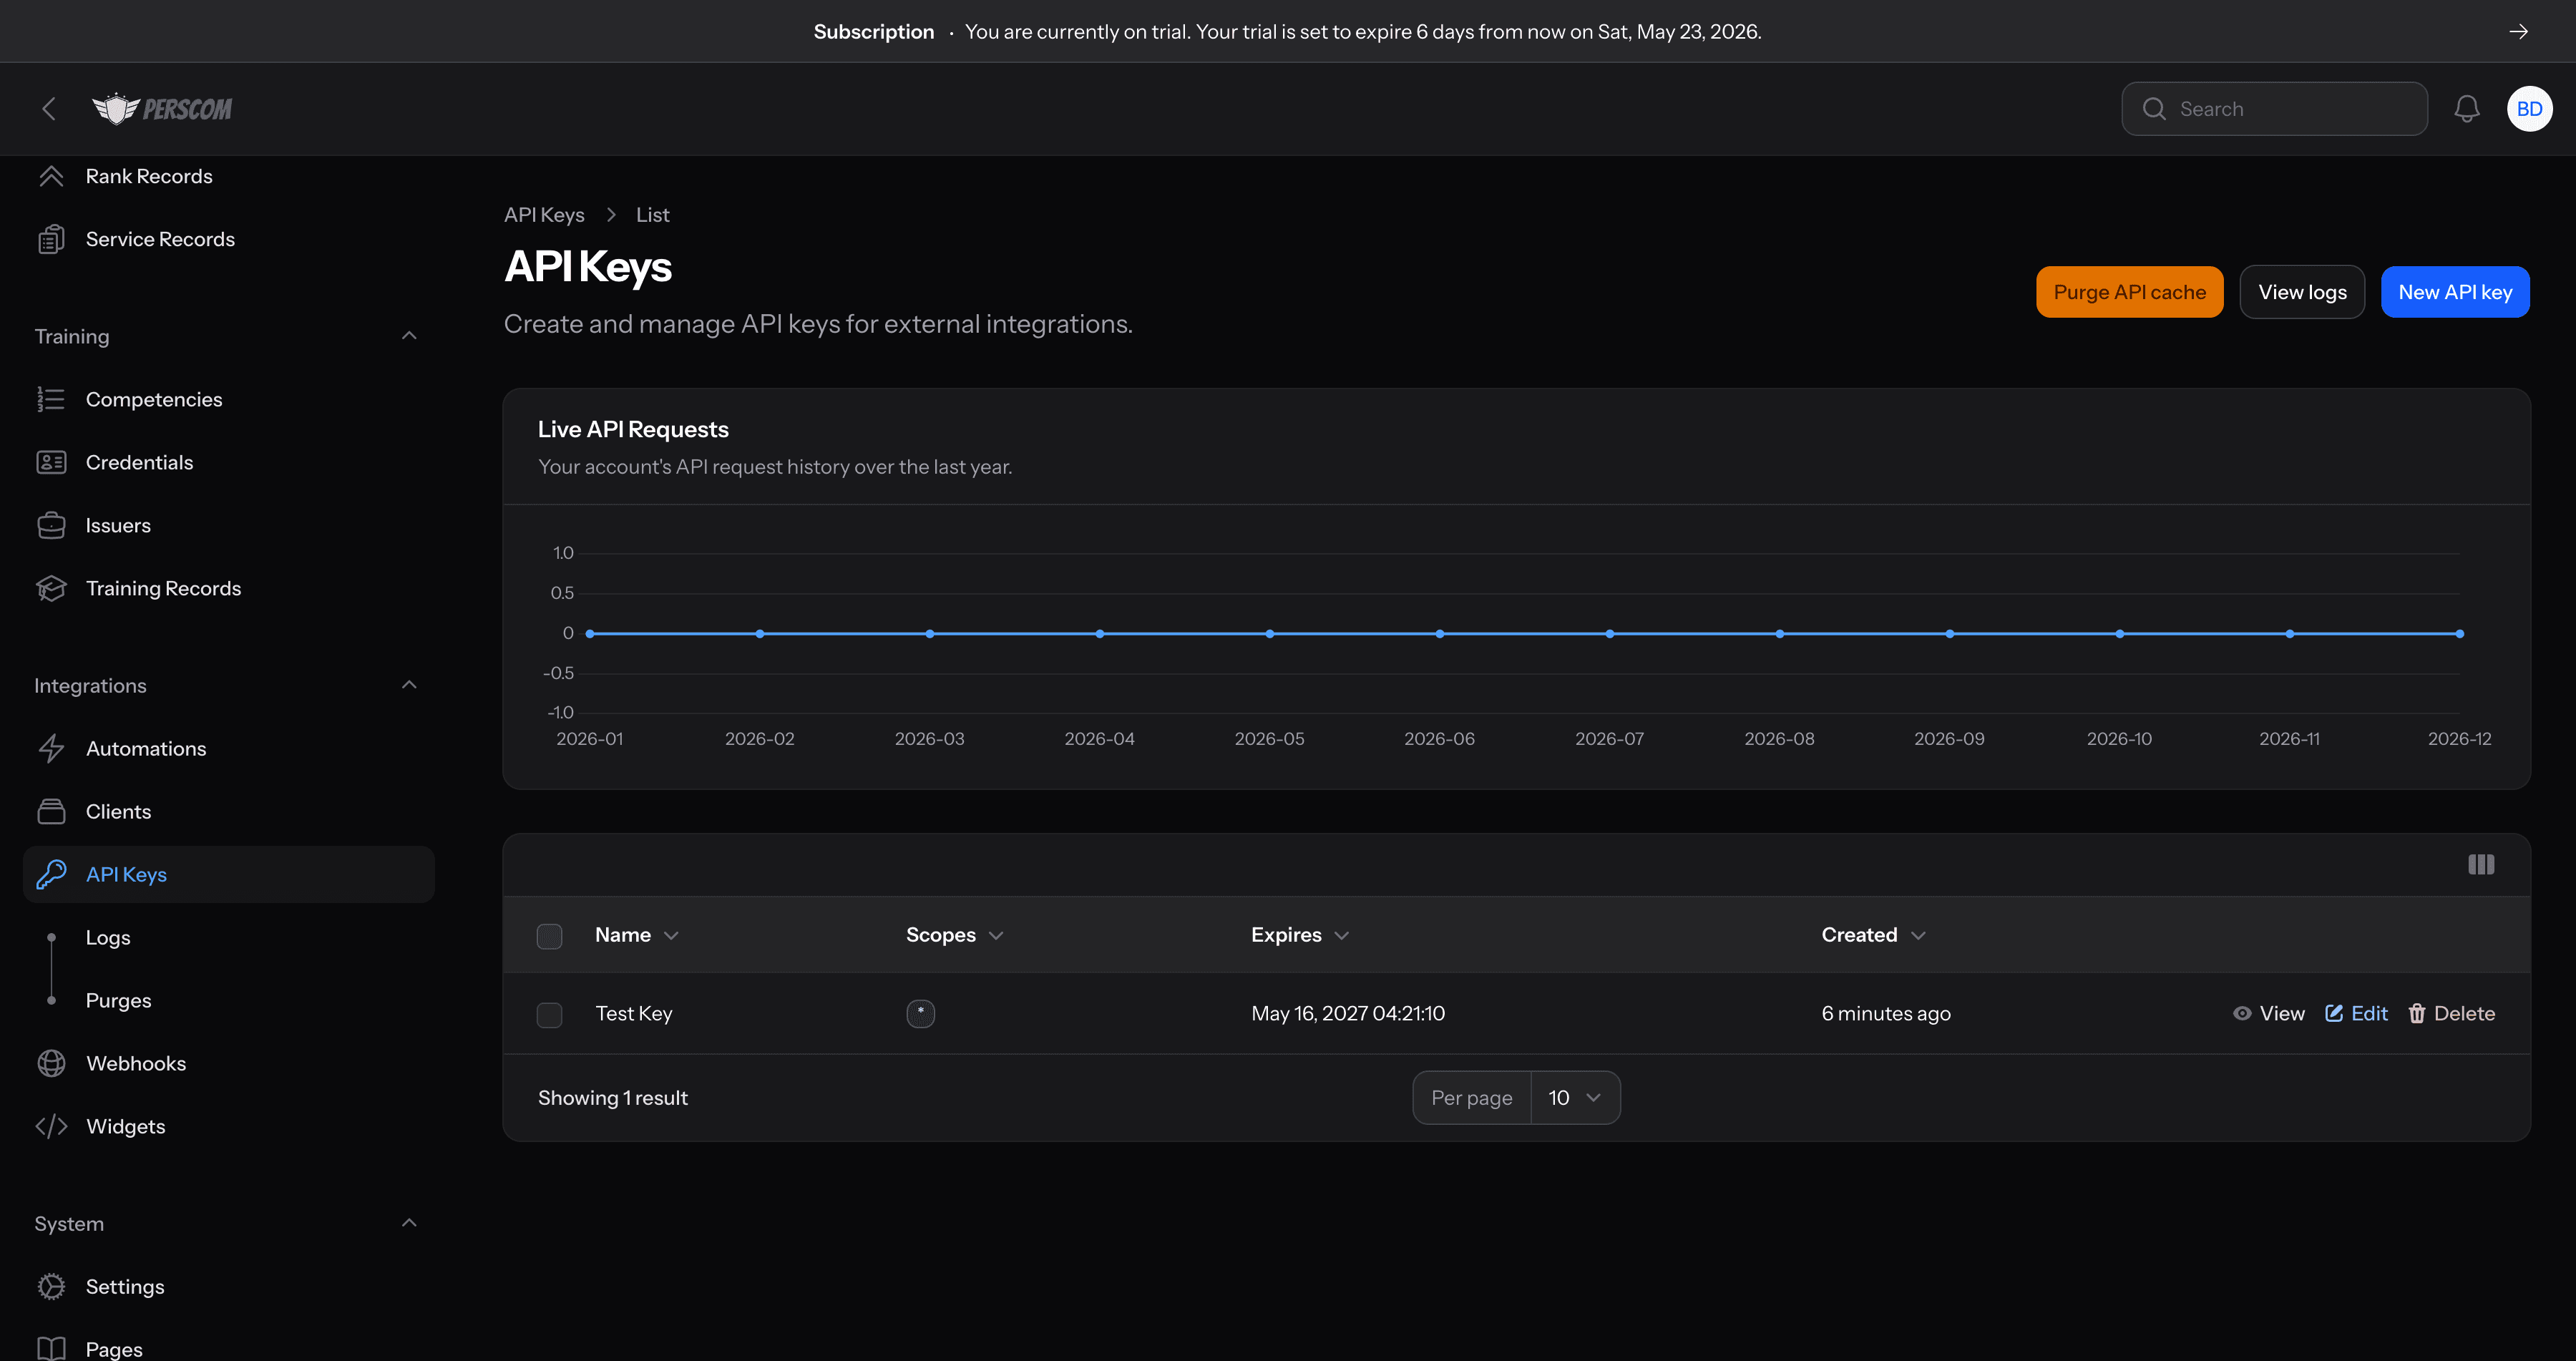Viewport: 2576px width, 1361px height.
Task: Click the scope asterisk badge for Test Key
Action: point(920,1013)
